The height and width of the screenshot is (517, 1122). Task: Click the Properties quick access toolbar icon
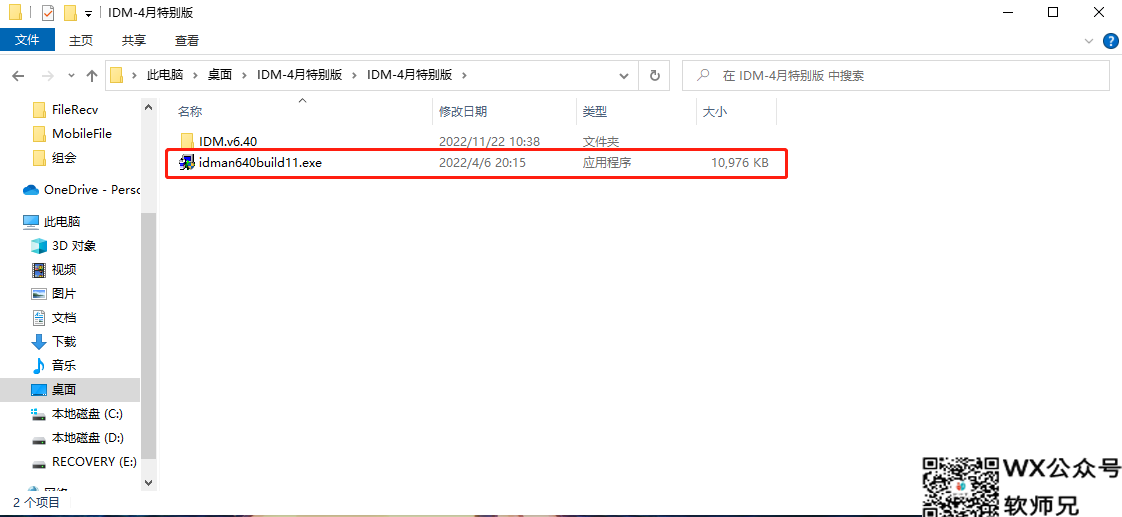(48, 13)
